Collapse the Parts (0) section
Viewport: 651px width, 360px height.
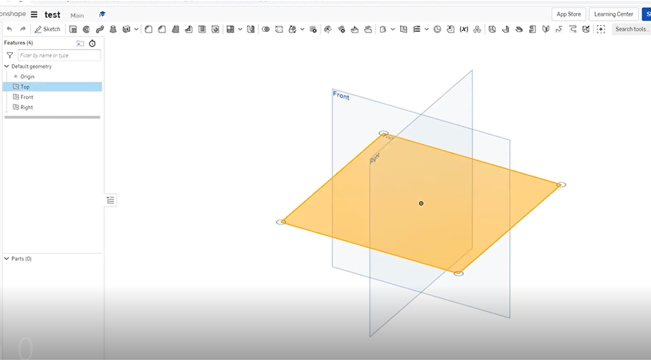(7, 259)
